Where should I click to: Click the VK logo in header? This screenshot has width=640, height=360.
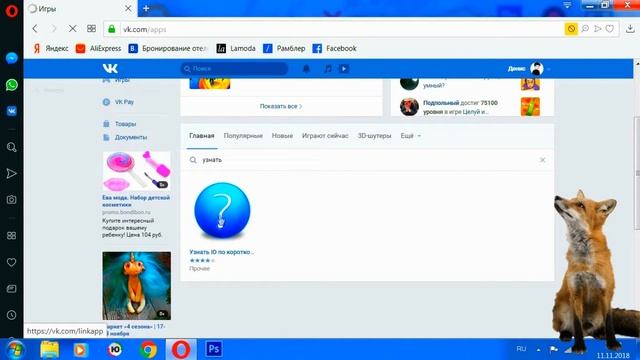pos(110,68)
